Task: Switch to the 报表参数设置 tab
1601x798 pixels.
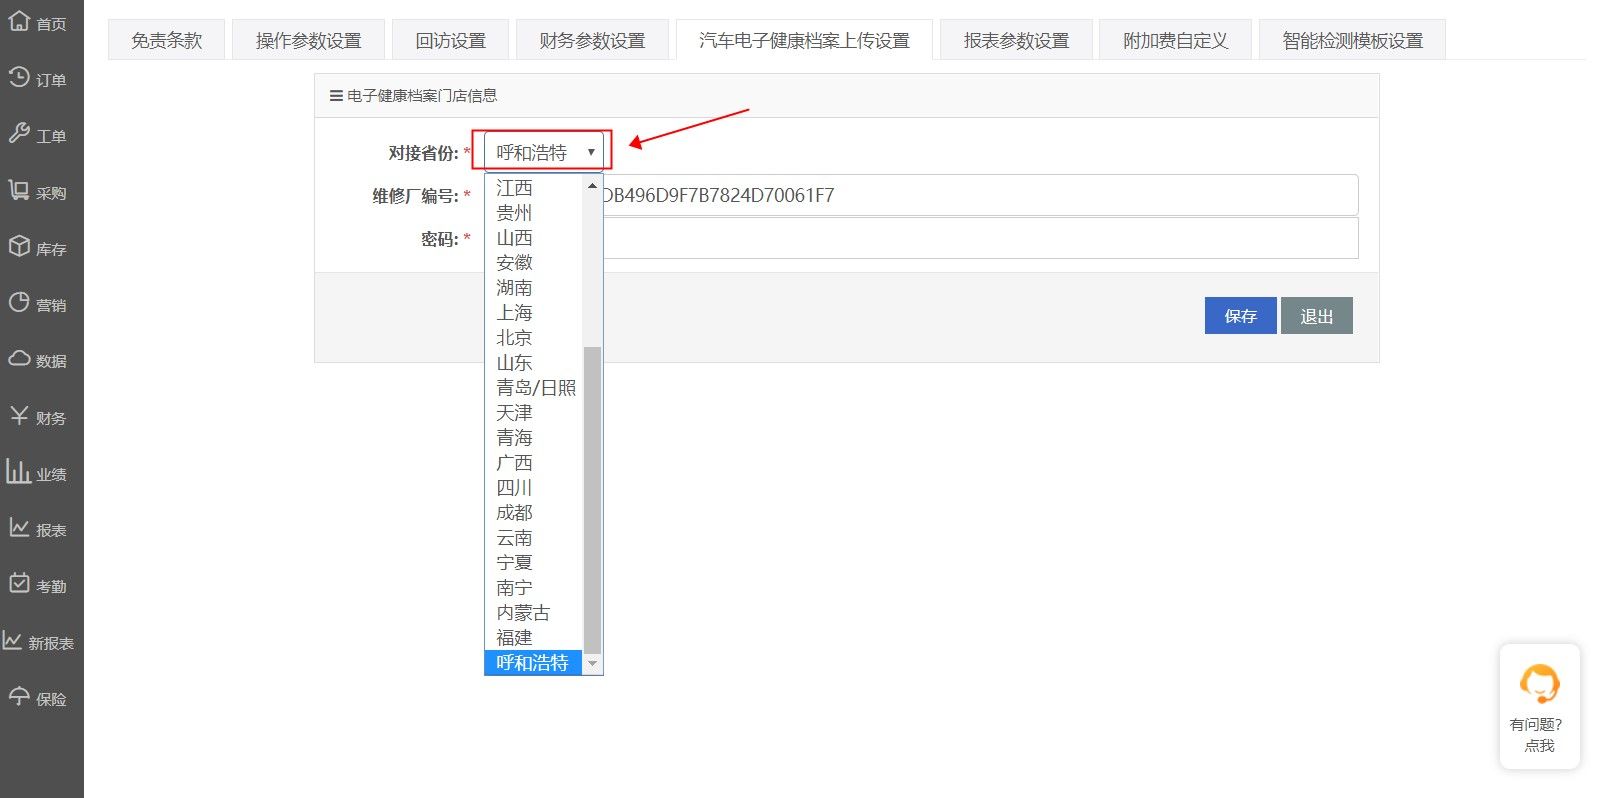Action: [1016, 40]
